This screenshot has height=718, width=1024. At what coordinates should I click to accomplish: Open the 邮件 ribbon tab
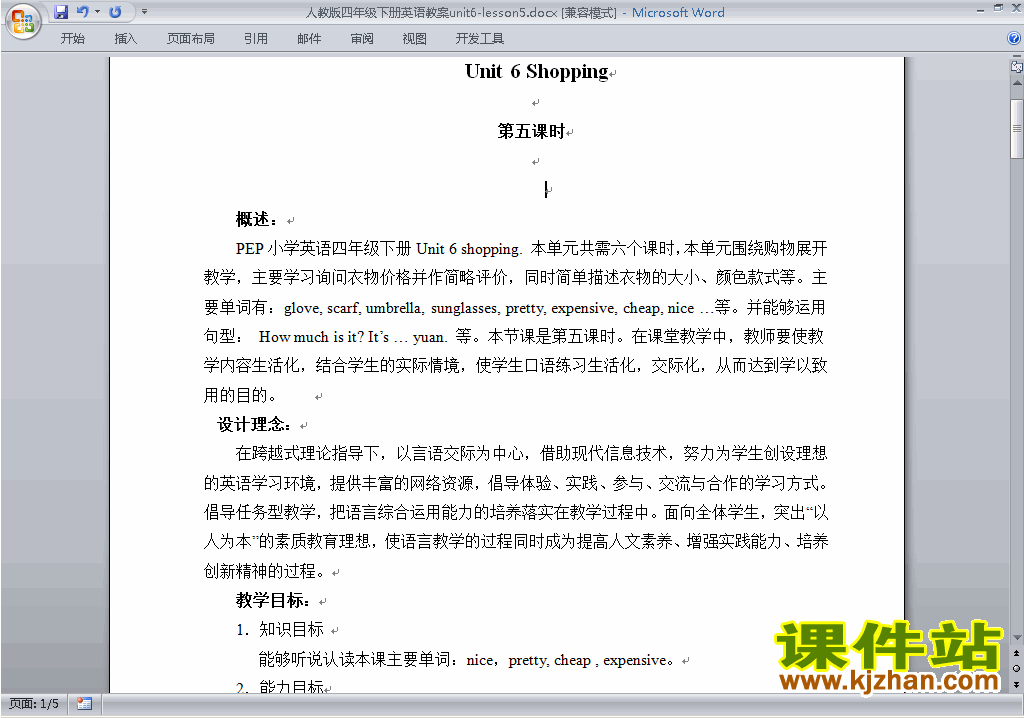point(309,39)
